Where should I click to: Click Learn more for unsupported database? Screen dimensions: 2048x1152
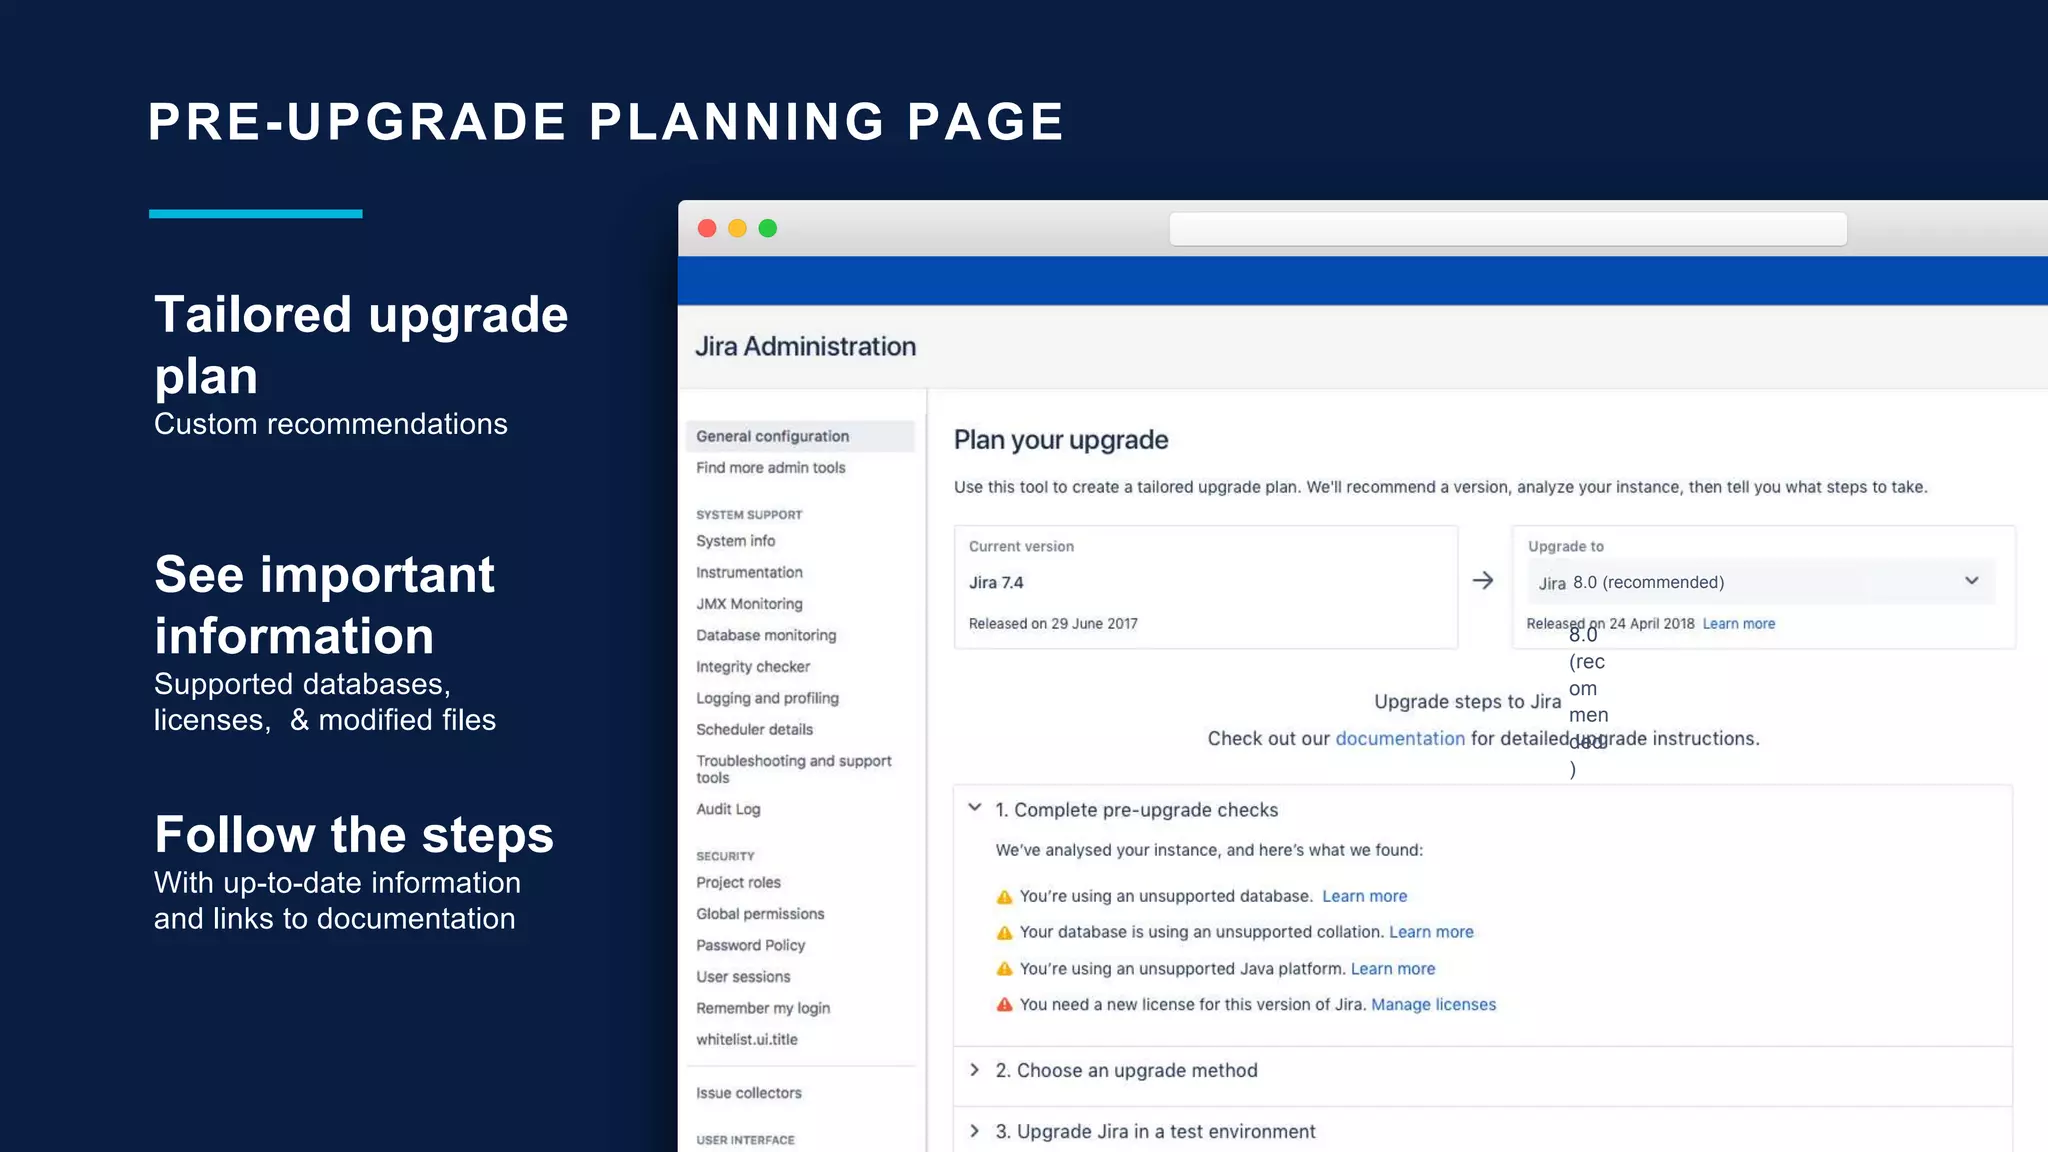1364,897
